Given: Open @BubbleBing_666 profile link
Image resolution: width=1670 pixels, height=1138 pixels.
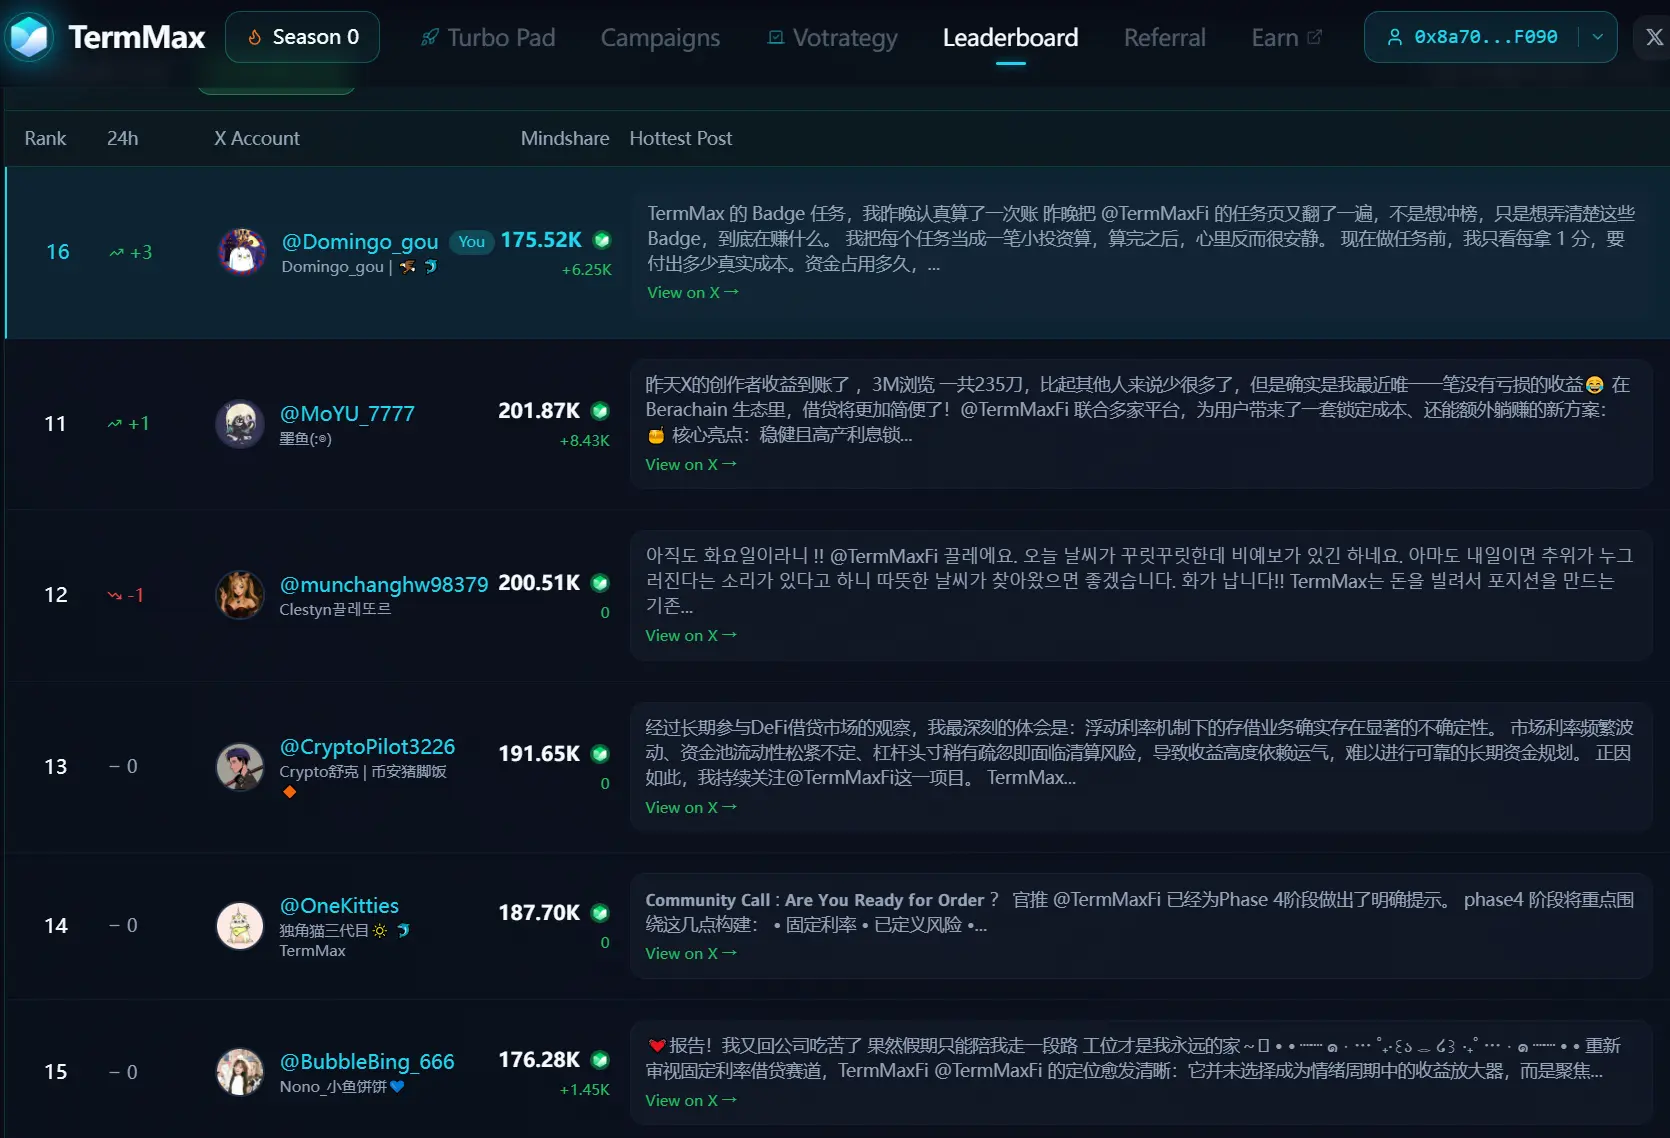Looking at the screenshot, I should [367, 1062].
